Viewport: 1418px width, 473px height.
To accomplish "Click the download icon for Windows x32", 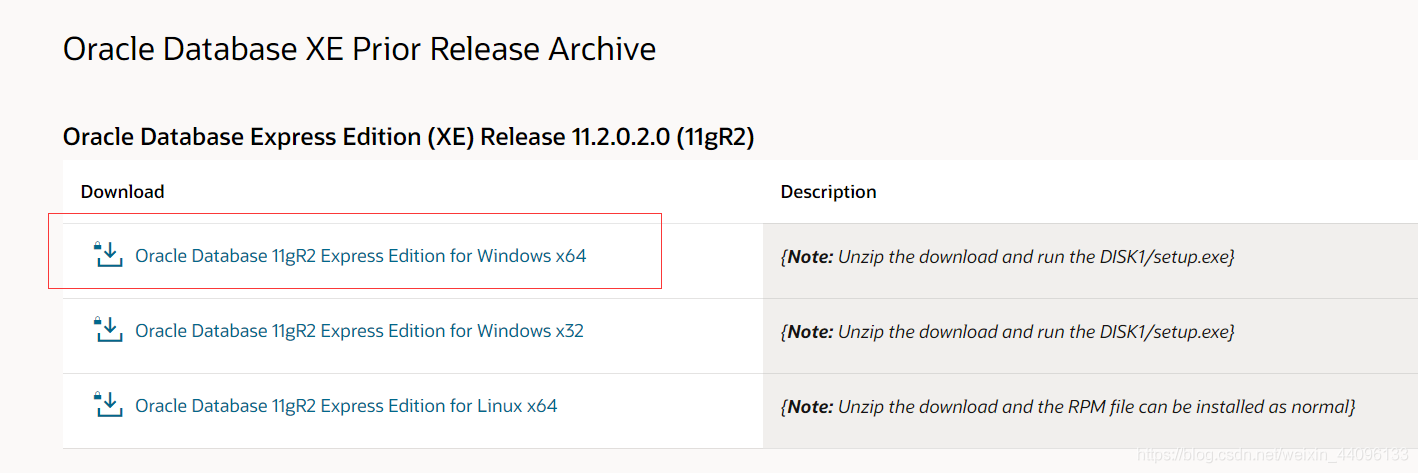I will 107,330.
